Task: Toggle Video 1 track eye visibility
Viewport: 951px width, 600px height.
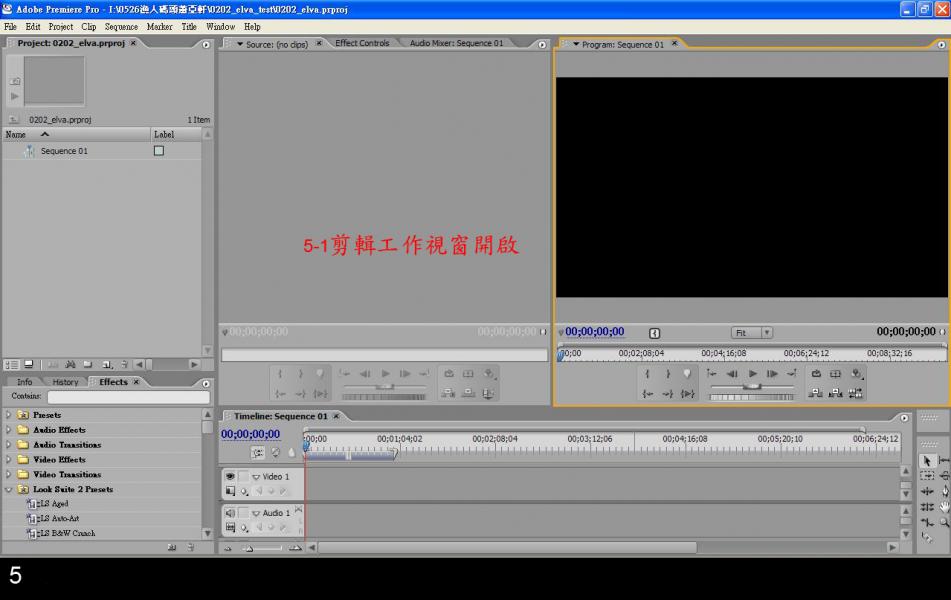Action: 230,477
